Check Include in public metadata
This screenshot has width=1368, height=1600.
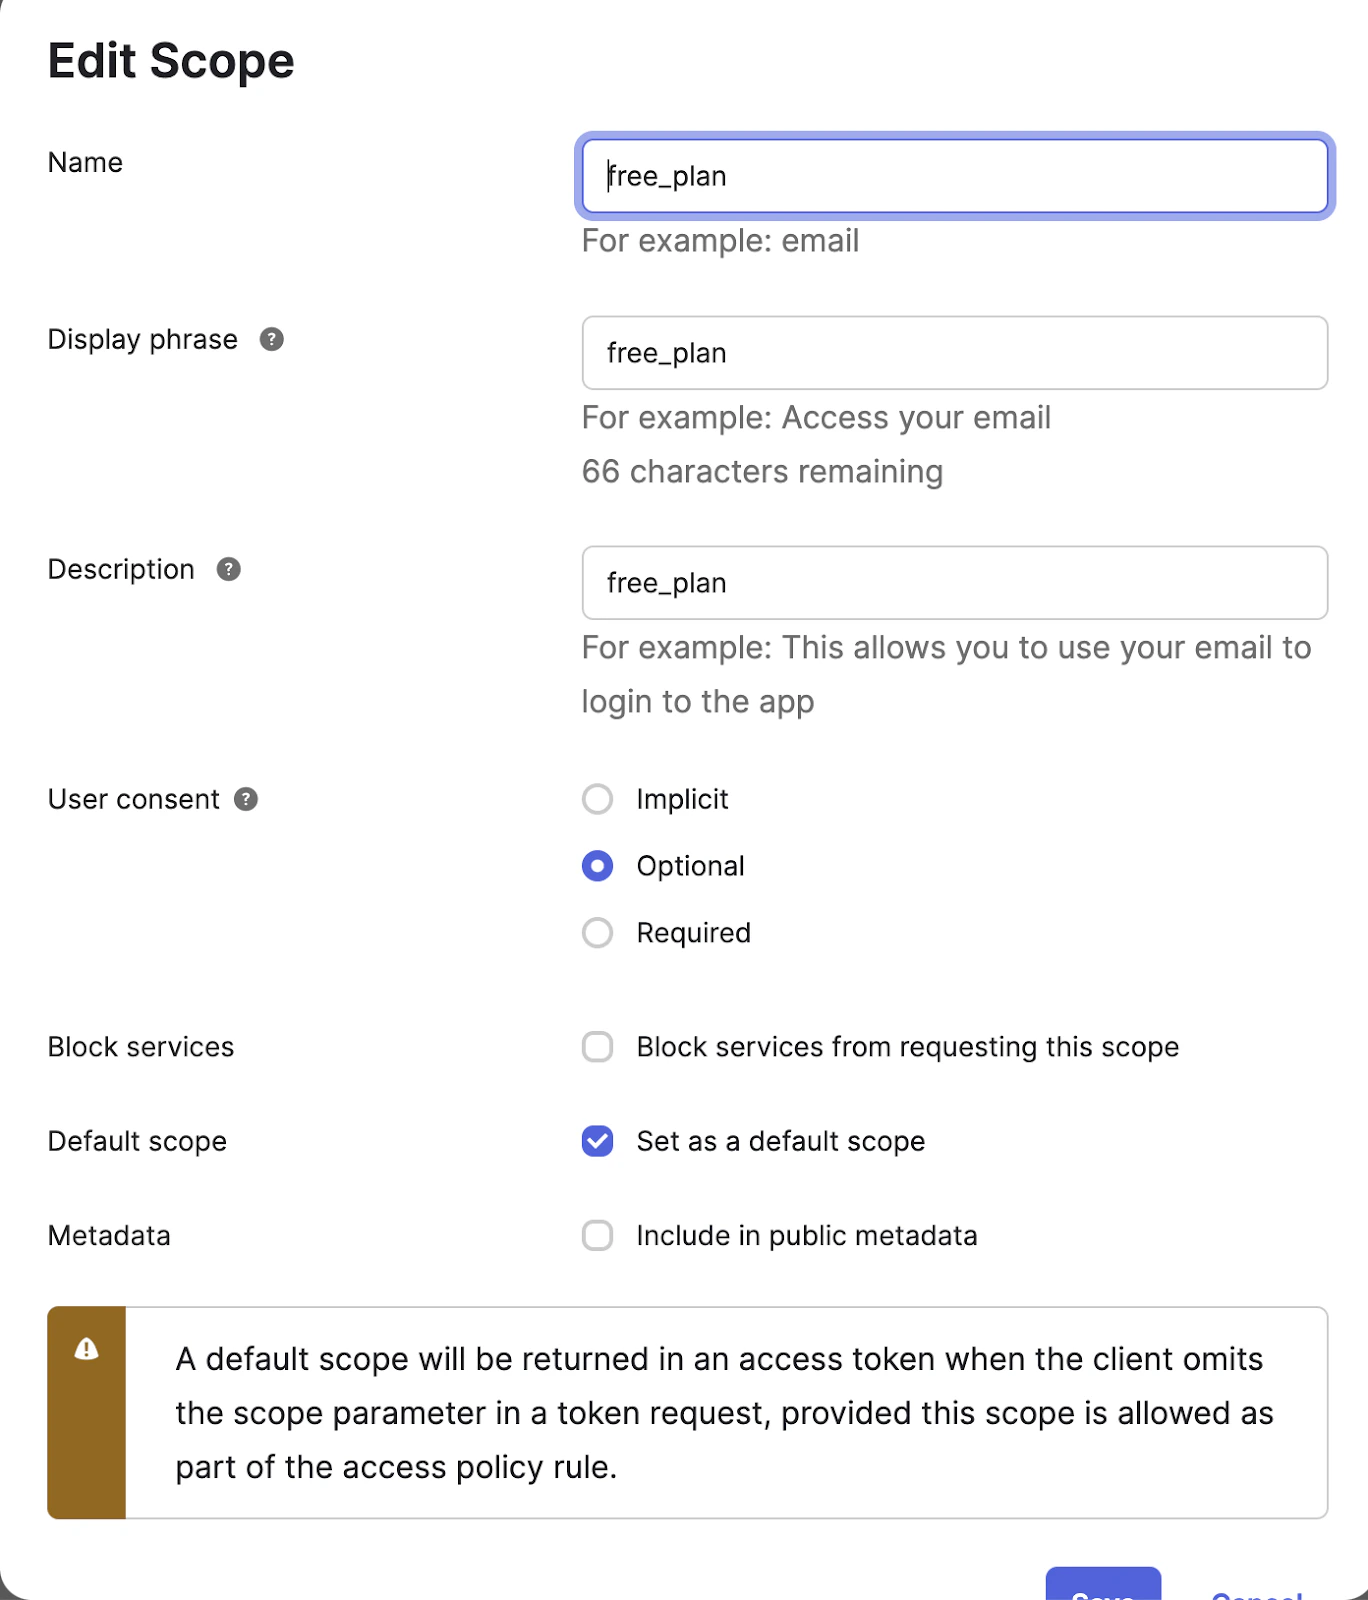point(597,1235)
